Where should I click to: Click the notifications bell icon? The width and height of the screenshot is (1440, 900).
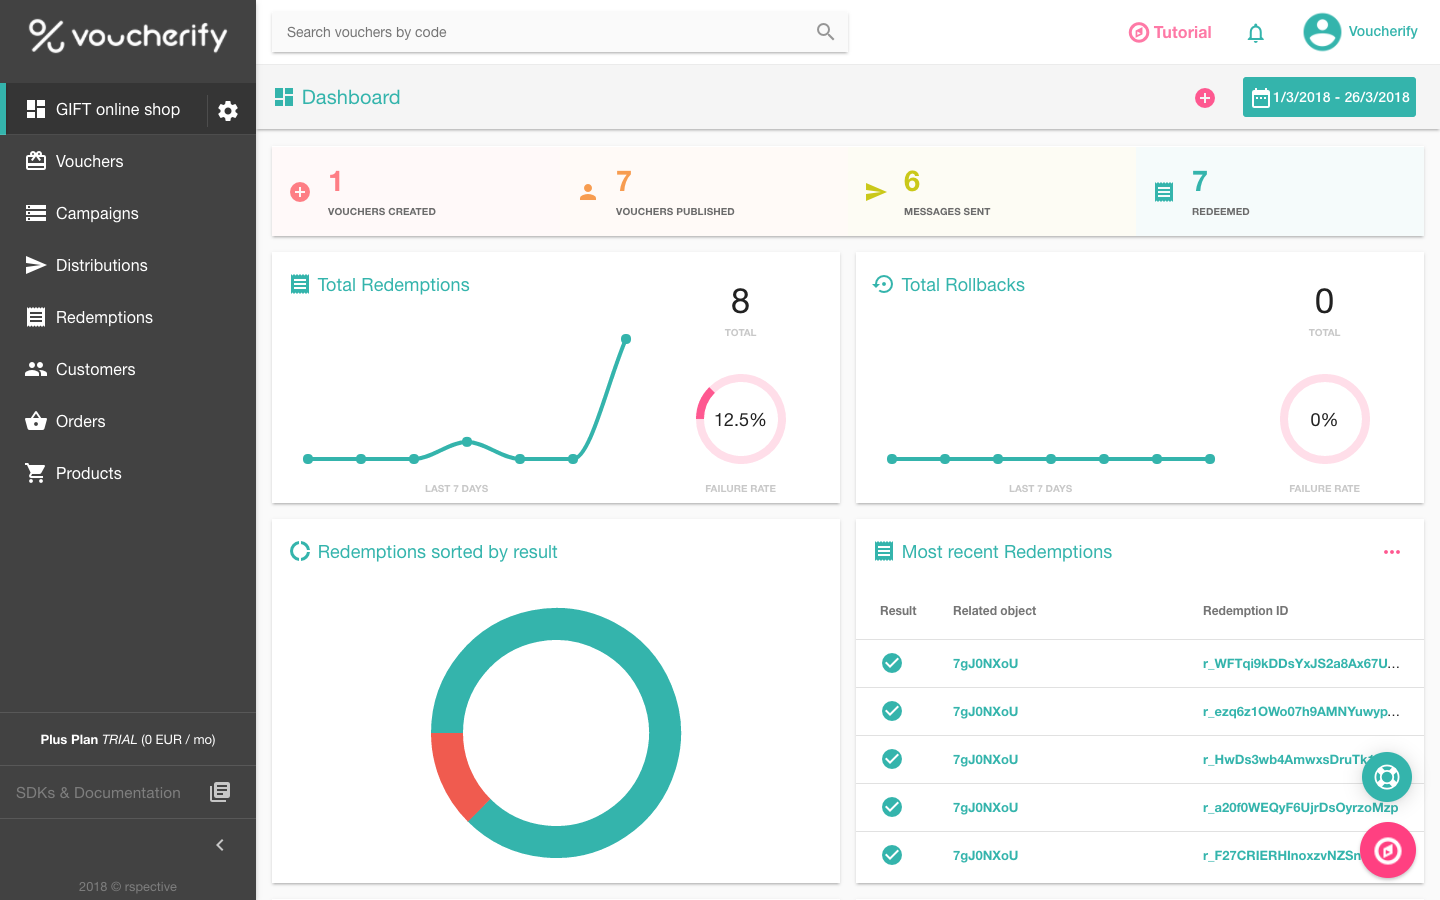[x=1255, y=32]
